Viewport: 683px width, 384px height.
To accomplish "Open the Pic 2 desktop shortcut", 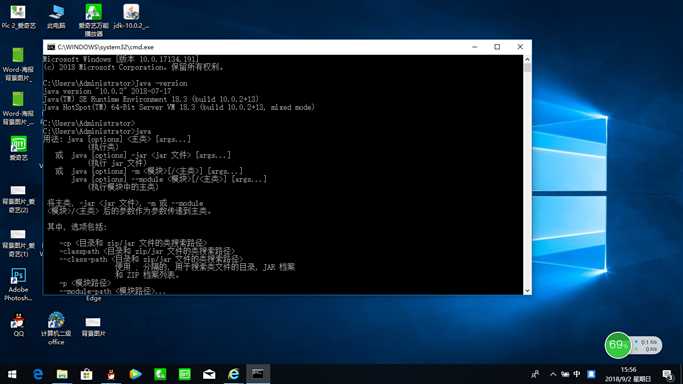I will 18,17.
